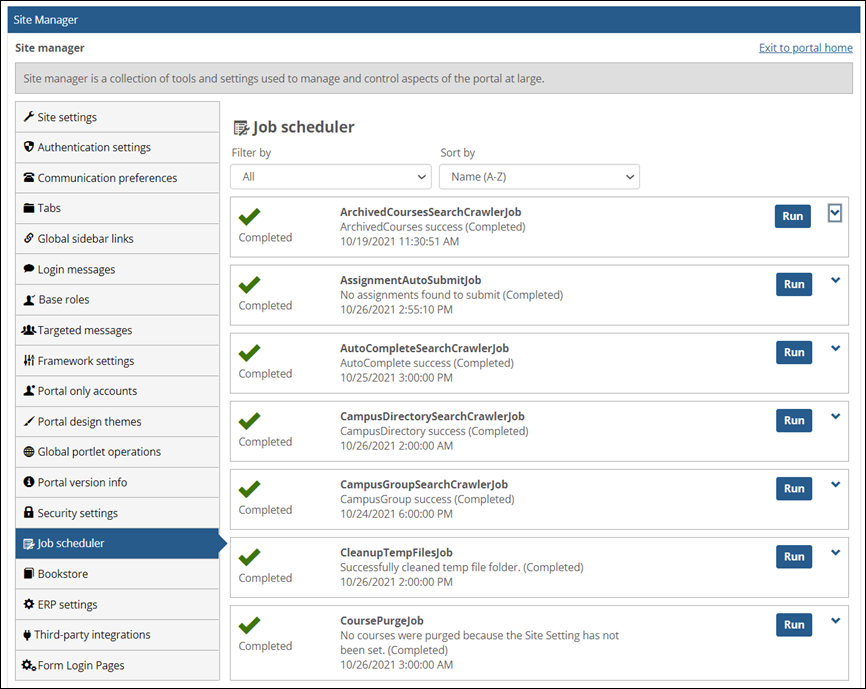
Task: Click the brush icon for Portal design themes
Action: [x=29, y=421]
